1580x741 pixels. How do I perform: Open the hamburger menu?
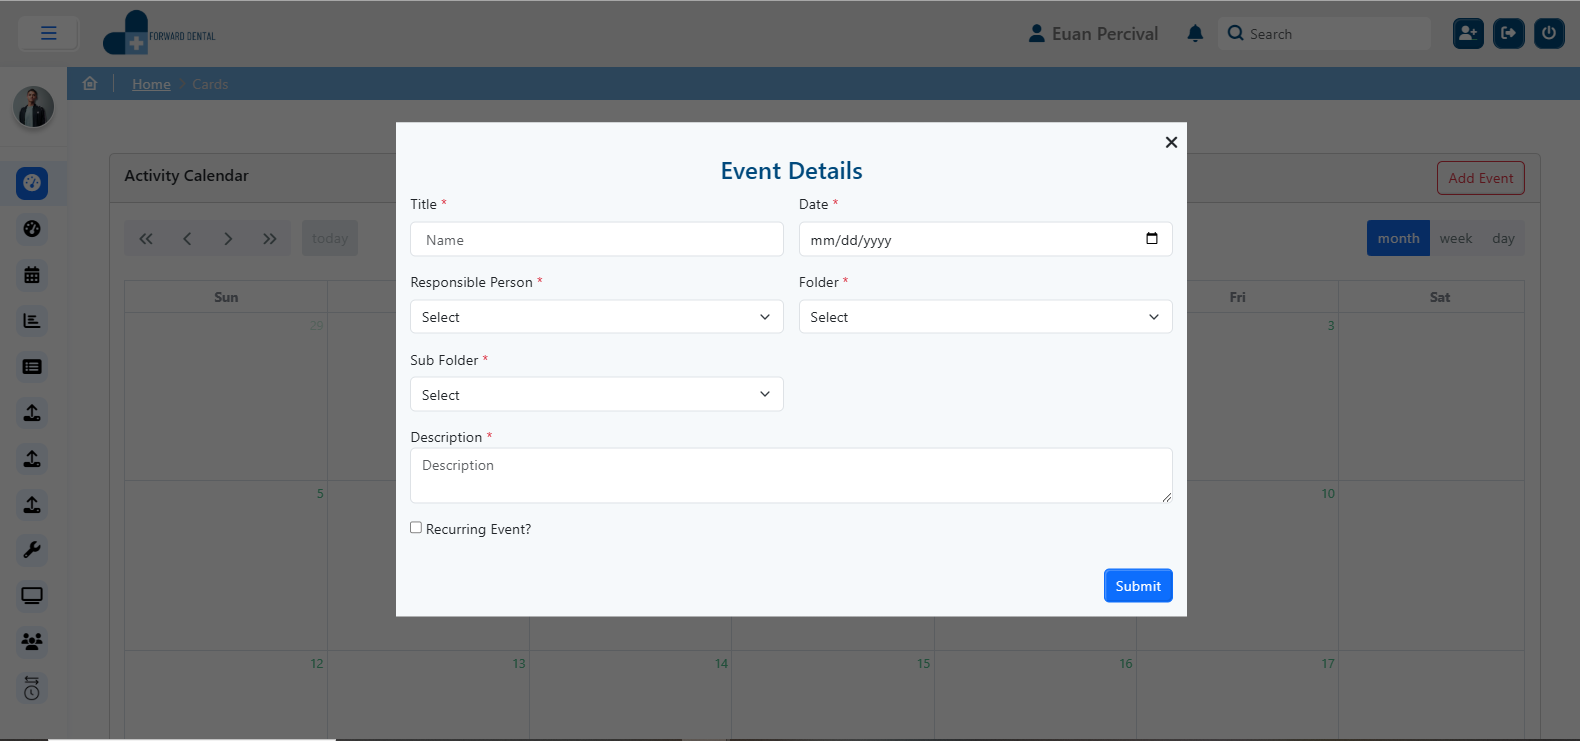[x=48, y=33]
